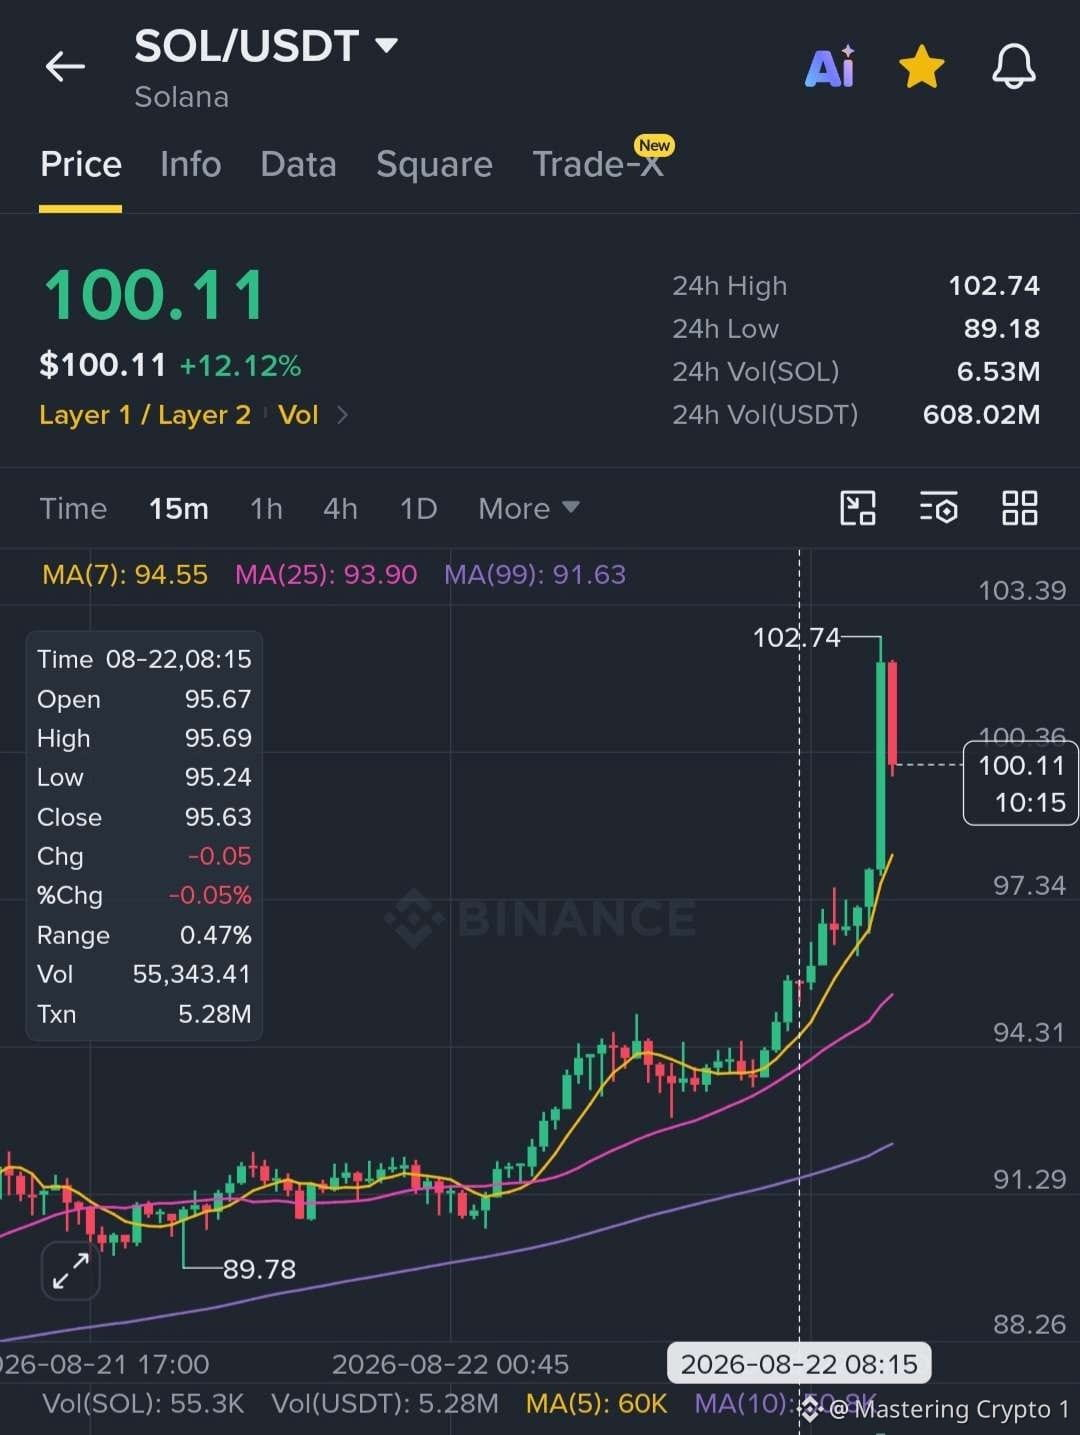Select the 1D chart interval

coord(418,508)
